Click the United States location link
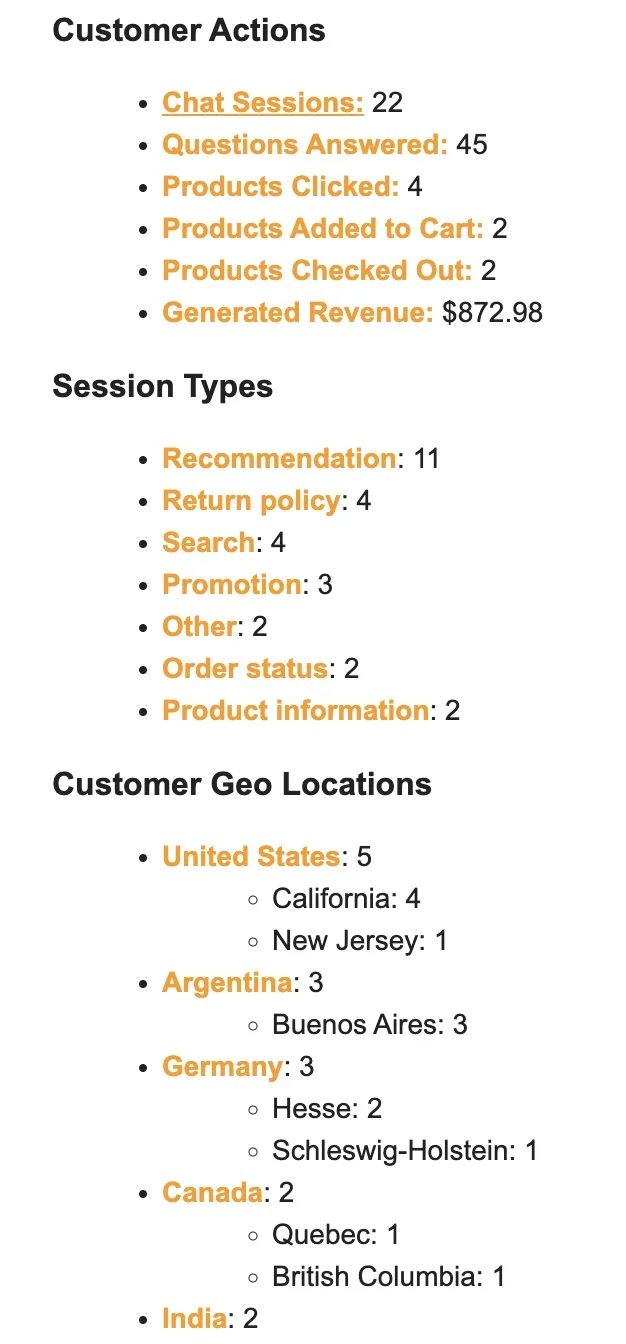This screenshot has width=626, height=1344. [251, 857]
